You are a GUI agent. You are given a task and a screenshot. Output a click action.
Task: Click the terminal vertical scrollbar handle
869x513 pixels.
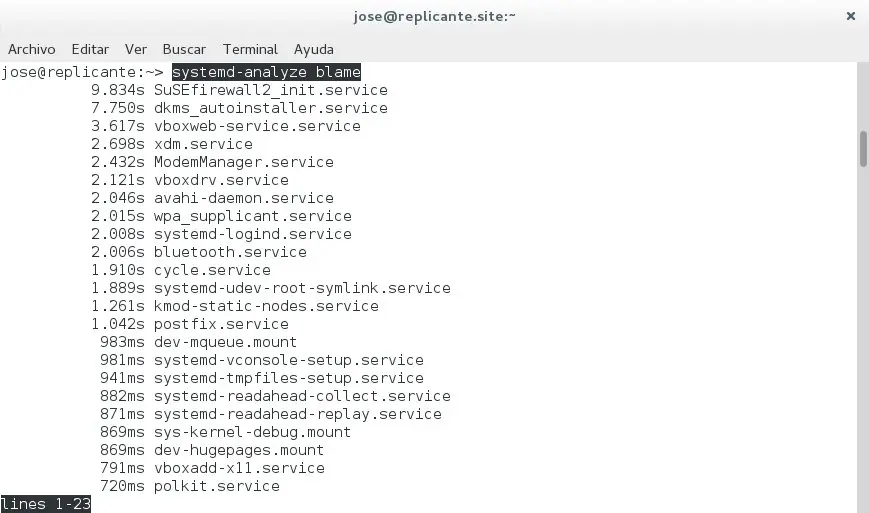tap(863, 148)
